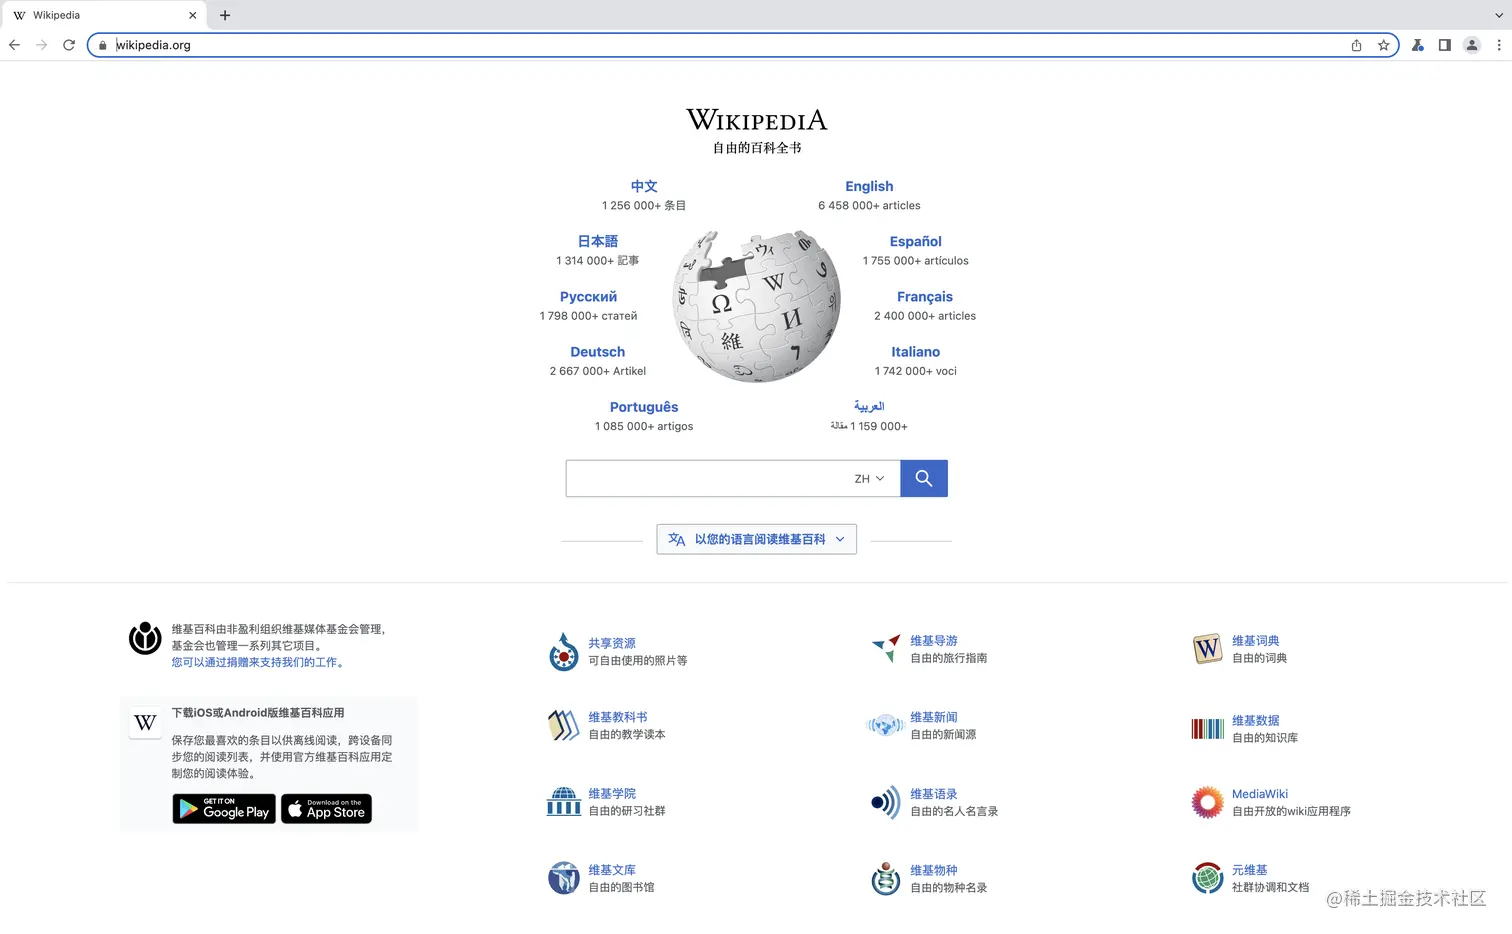Reload the page with refresh icon
This screenshot has height=934, width=1512.
[69, 45]
